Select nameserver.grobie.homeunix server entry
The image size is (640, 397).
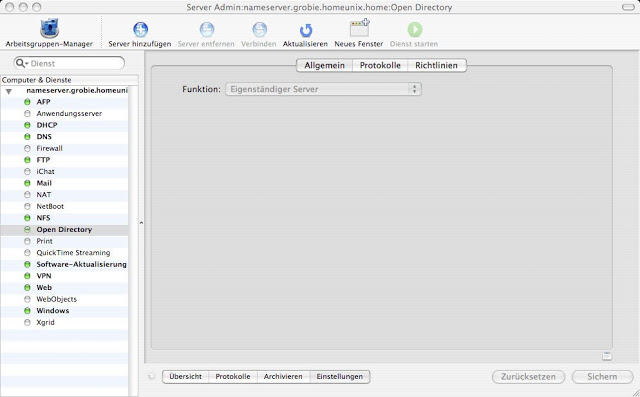pyautogui.click(x=64, y=91)
